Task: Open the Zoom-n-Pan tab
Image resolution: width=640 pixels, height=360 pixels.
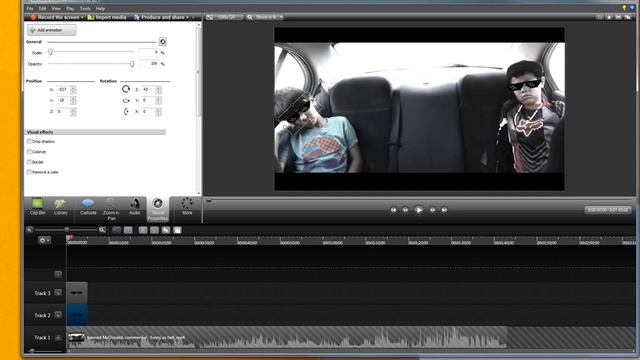Action: pos(111,209)
